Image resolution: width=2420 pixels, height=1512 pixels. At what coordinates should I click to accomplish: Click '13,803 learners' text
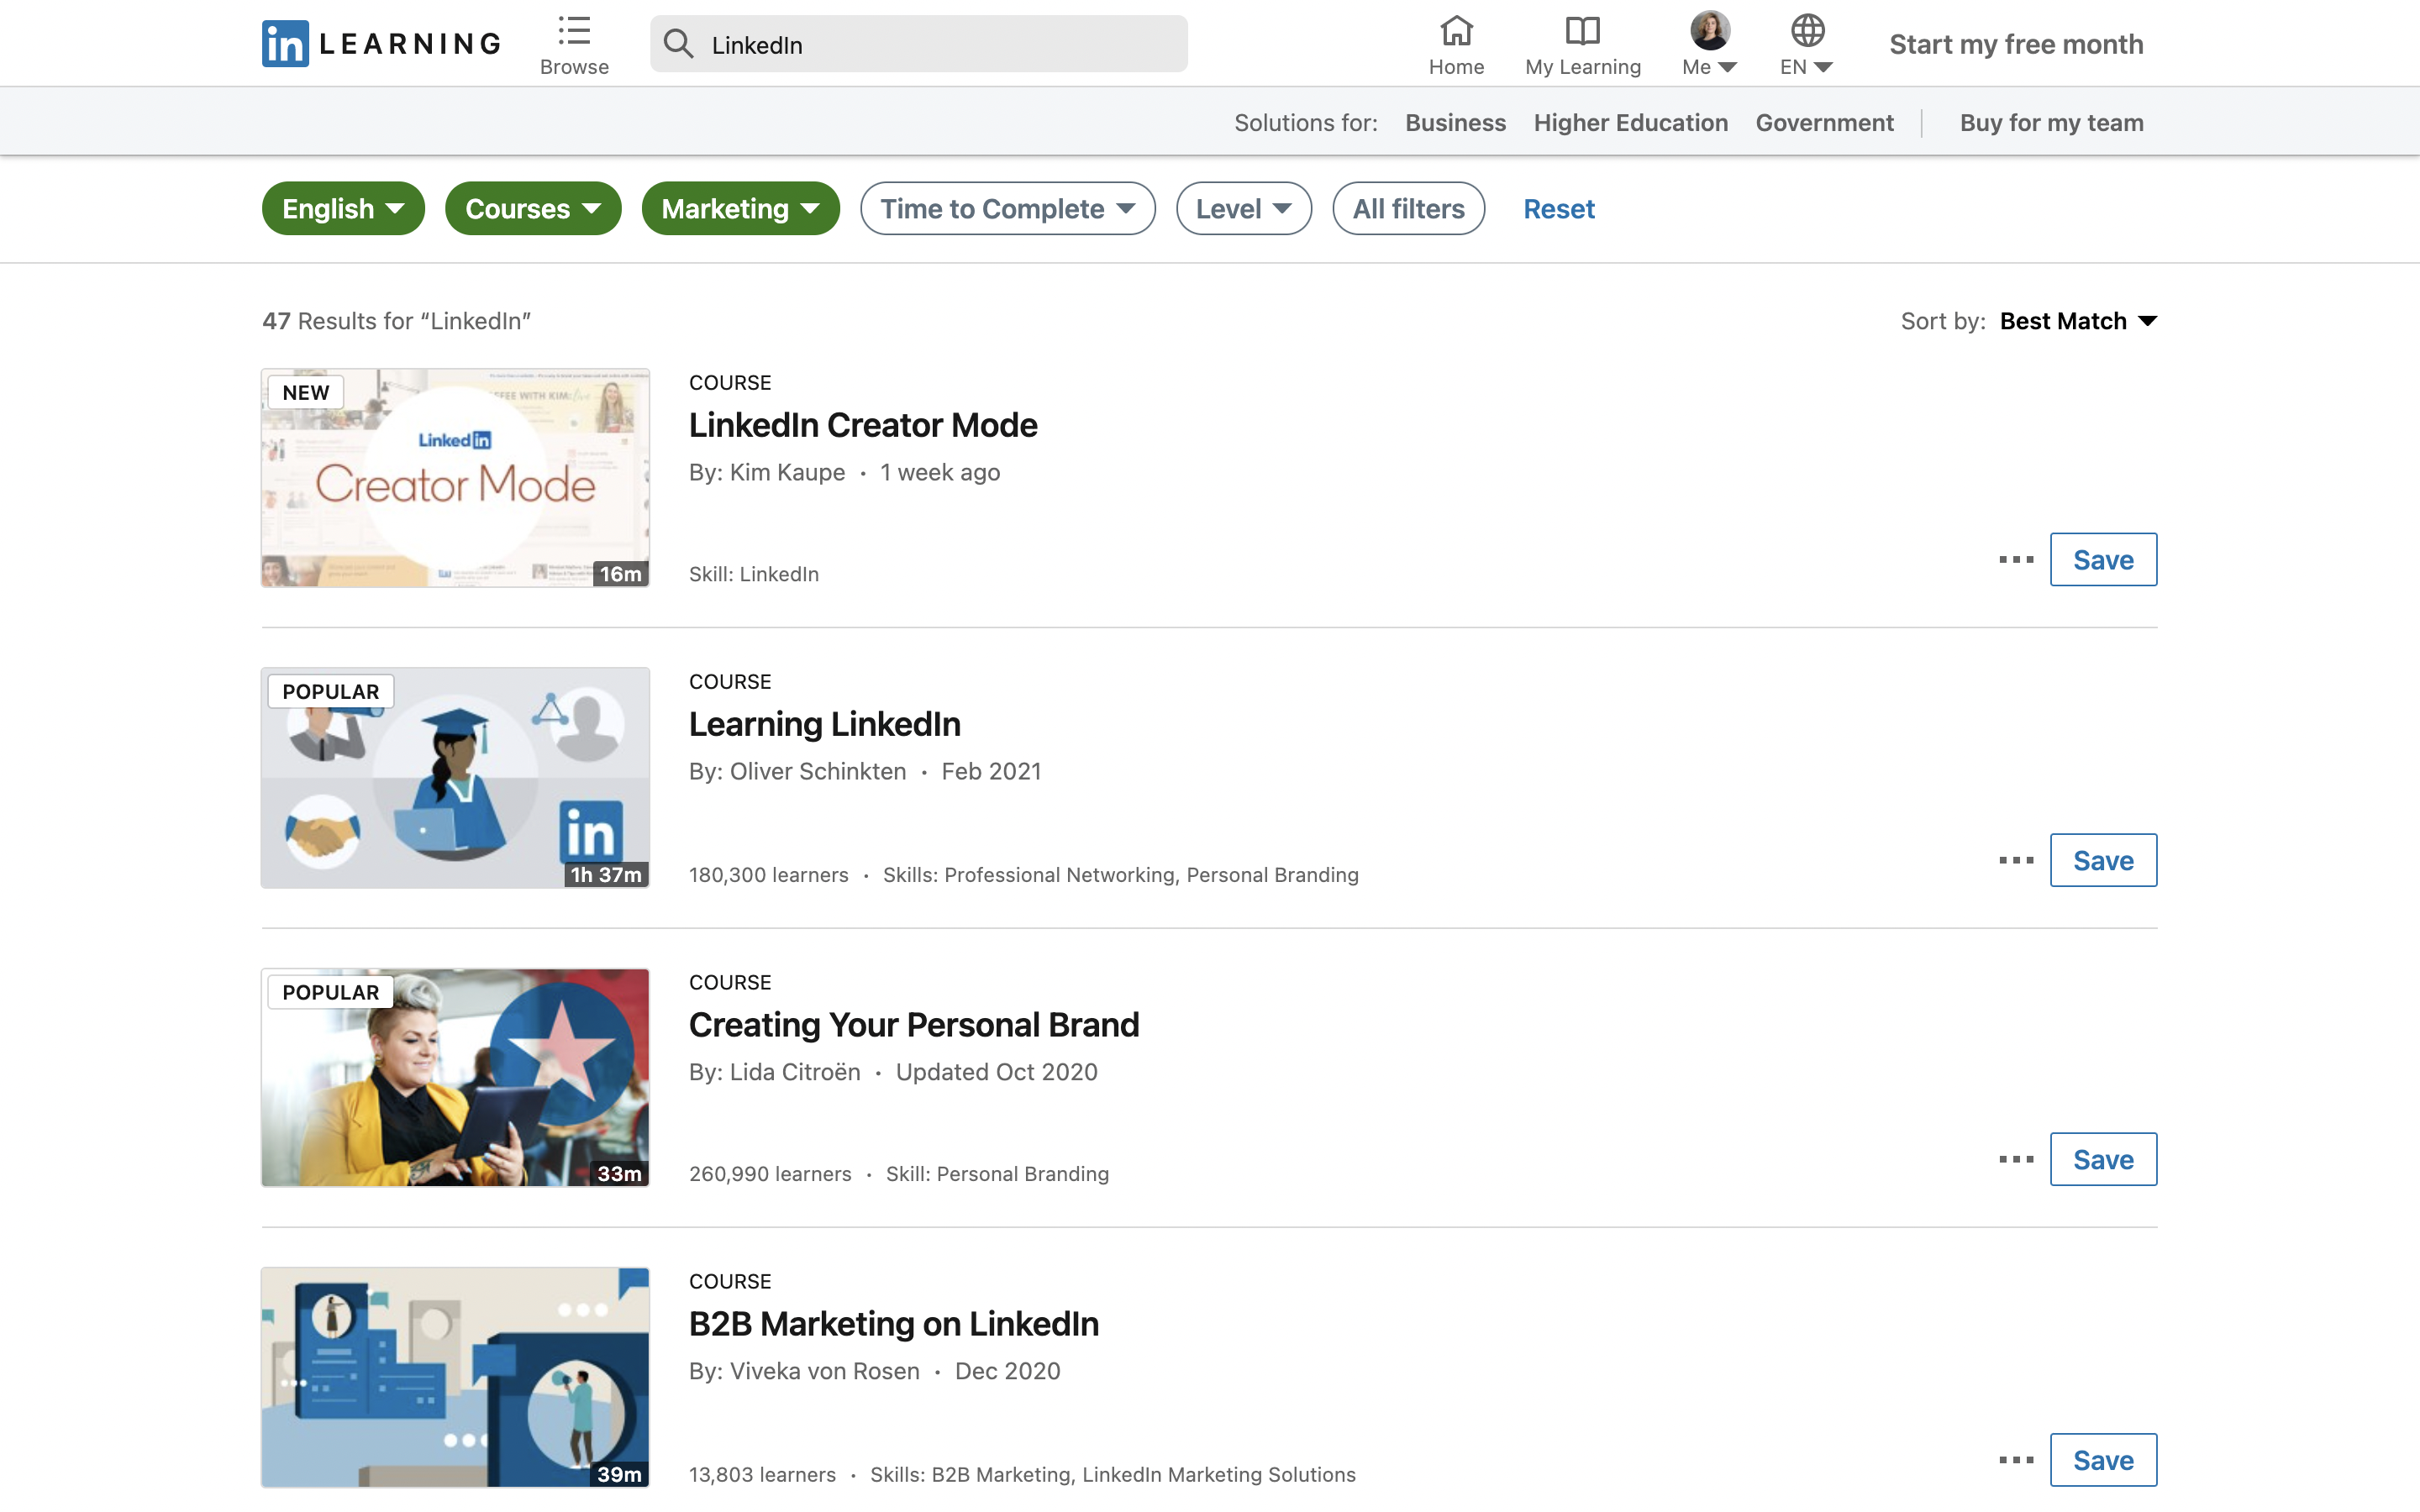pos(762,1475)
